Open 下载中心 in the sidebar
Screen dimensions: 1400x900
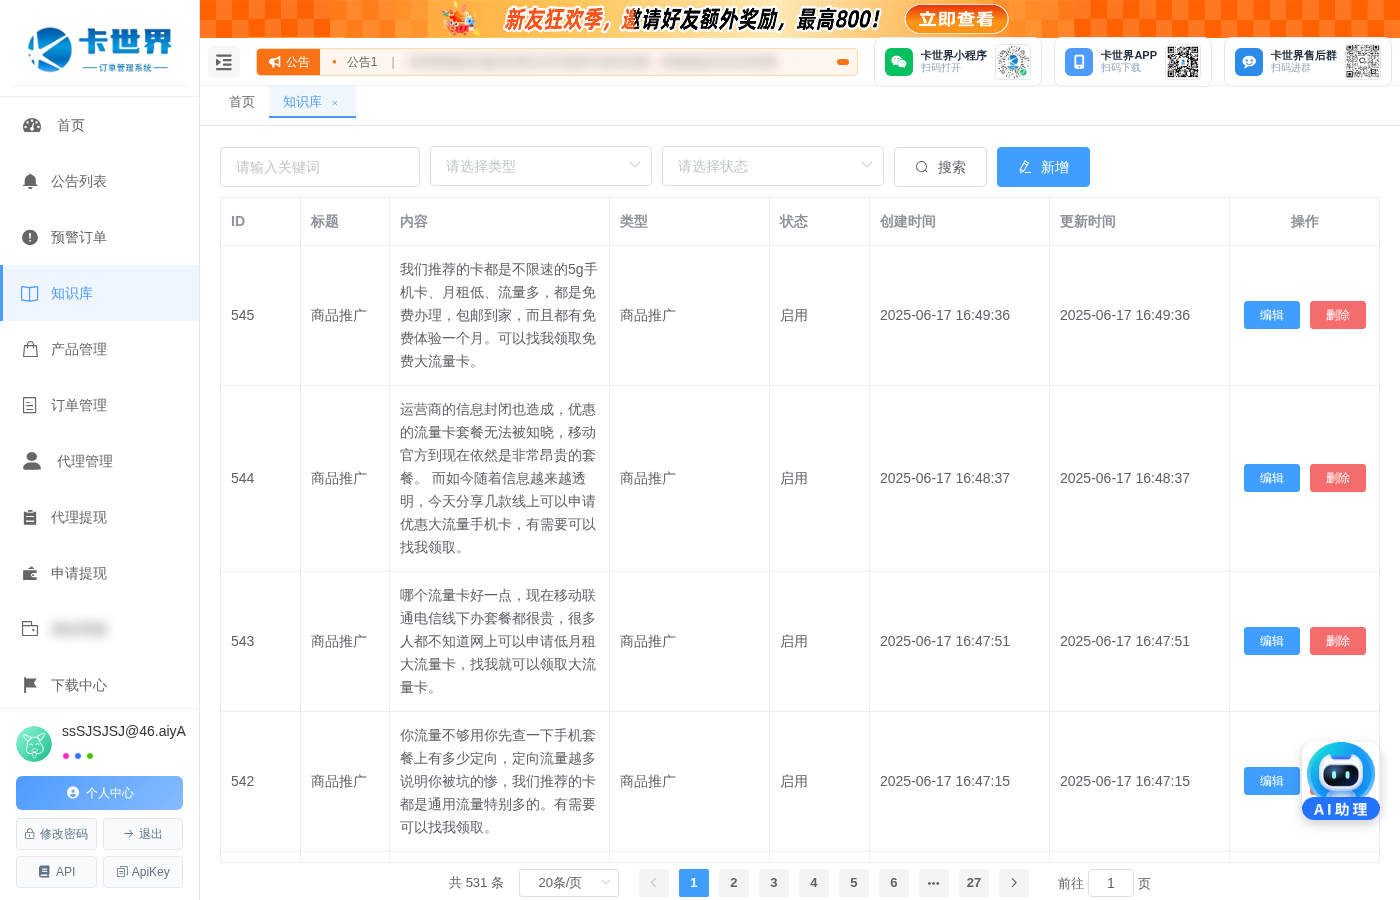click(x=100, y=685)
